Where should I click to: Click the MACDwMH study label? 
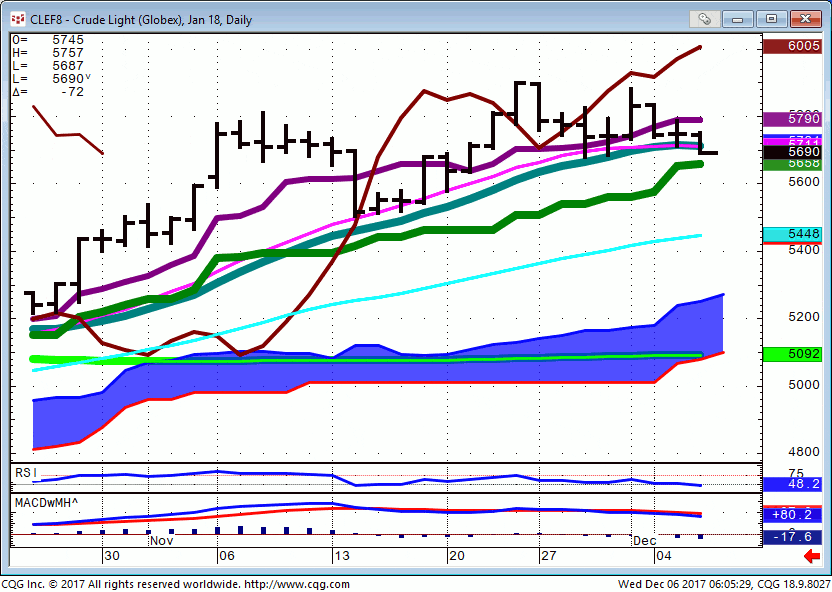coord(46,500)
